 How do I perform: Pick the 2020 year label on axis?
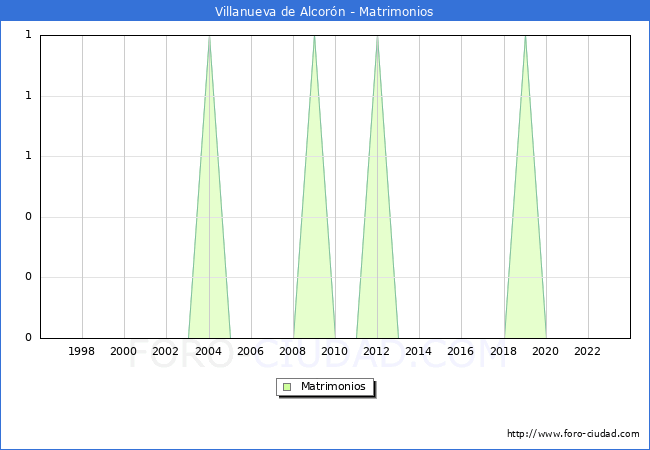click(546, 351)
